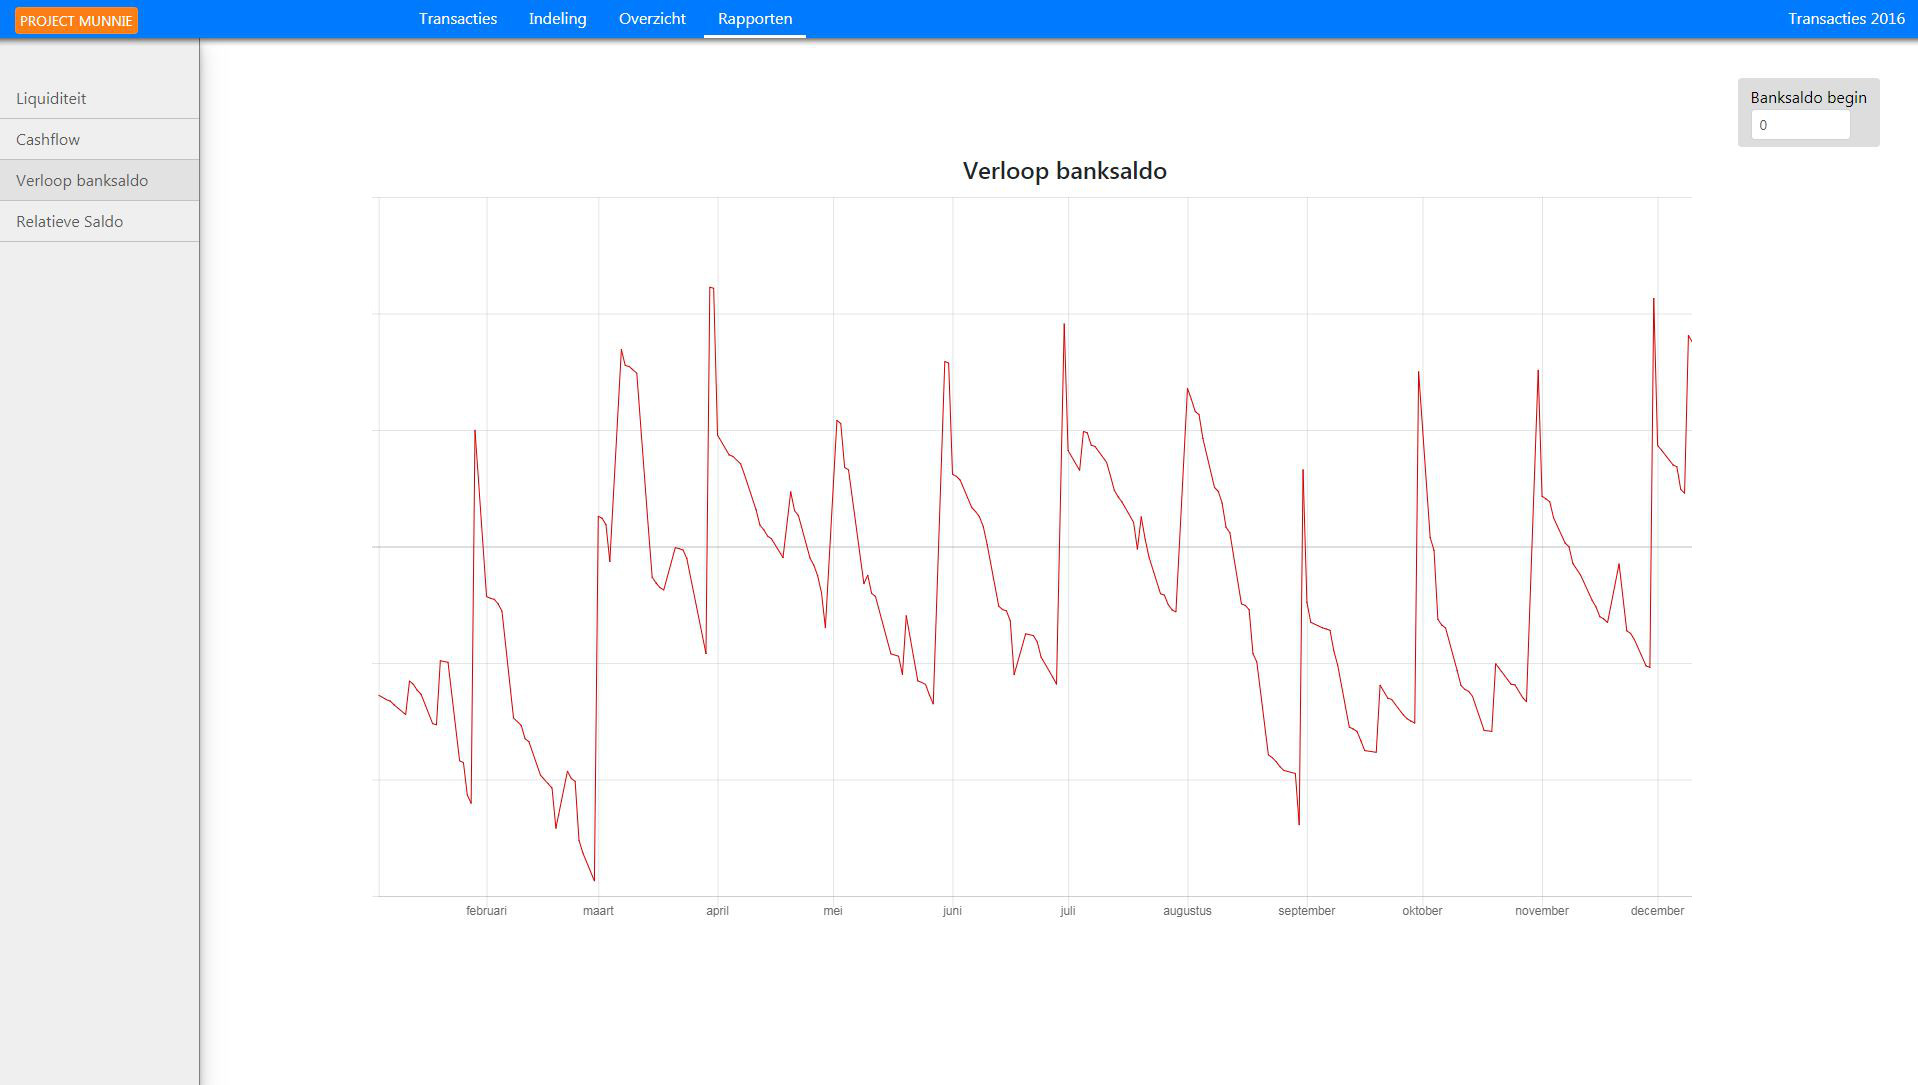The height and width of the screenshot is (1085, 1918).
Task: Click the PROJECT MUNNIE logo button
Action: click(76, 21)
